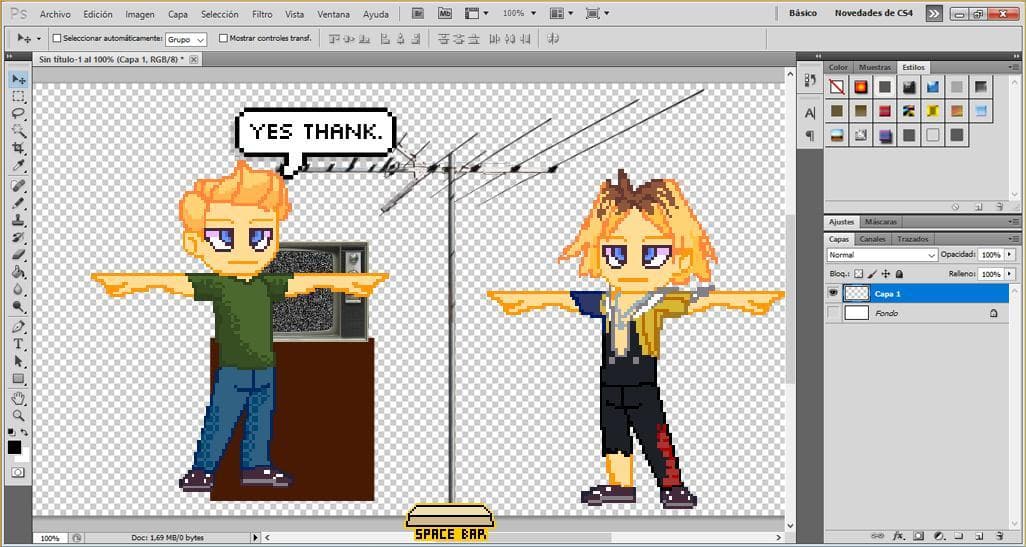Select the Eraser tool

(x=18, y=255)
